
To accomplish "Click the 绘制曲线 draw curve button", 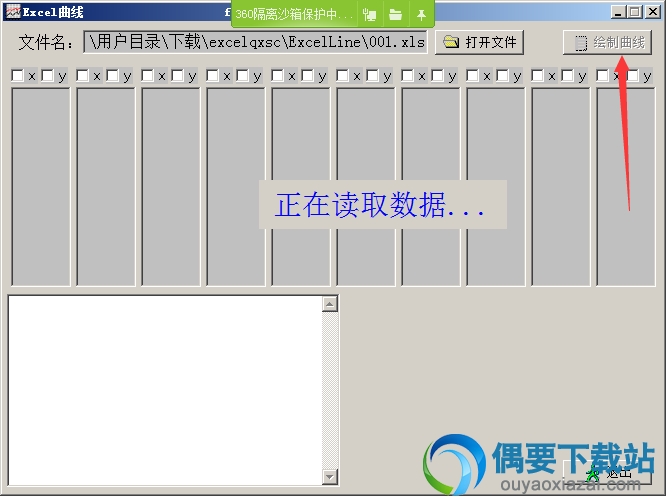I will 607,42.
